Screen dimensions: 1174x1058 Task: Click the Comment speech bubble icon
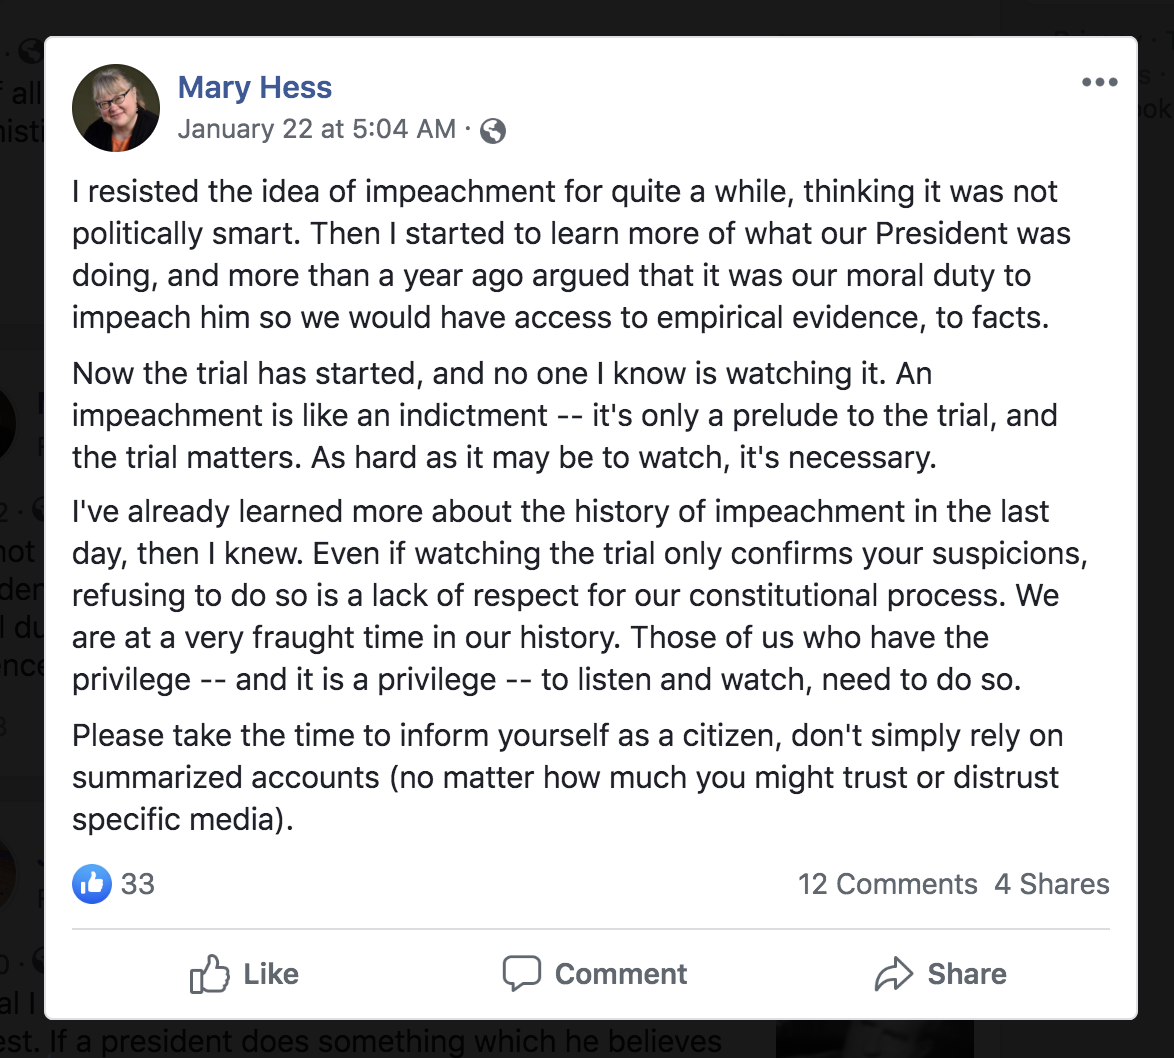point(522,973)
